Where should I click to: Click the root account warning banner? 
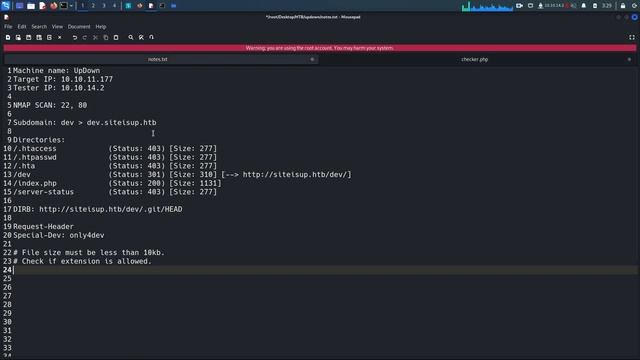(x=320, y=48)
